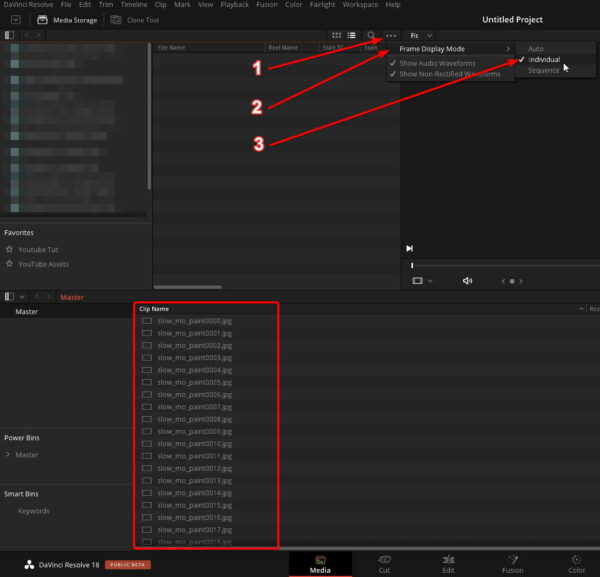
Task: Open media storage search
Action: [x=371, y=35]
